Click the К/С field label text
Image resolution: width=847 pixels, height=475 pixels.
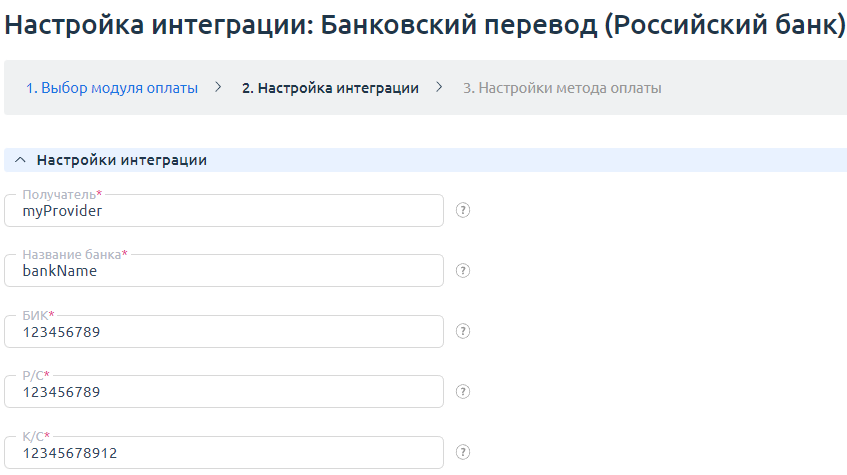click(32, 436)
